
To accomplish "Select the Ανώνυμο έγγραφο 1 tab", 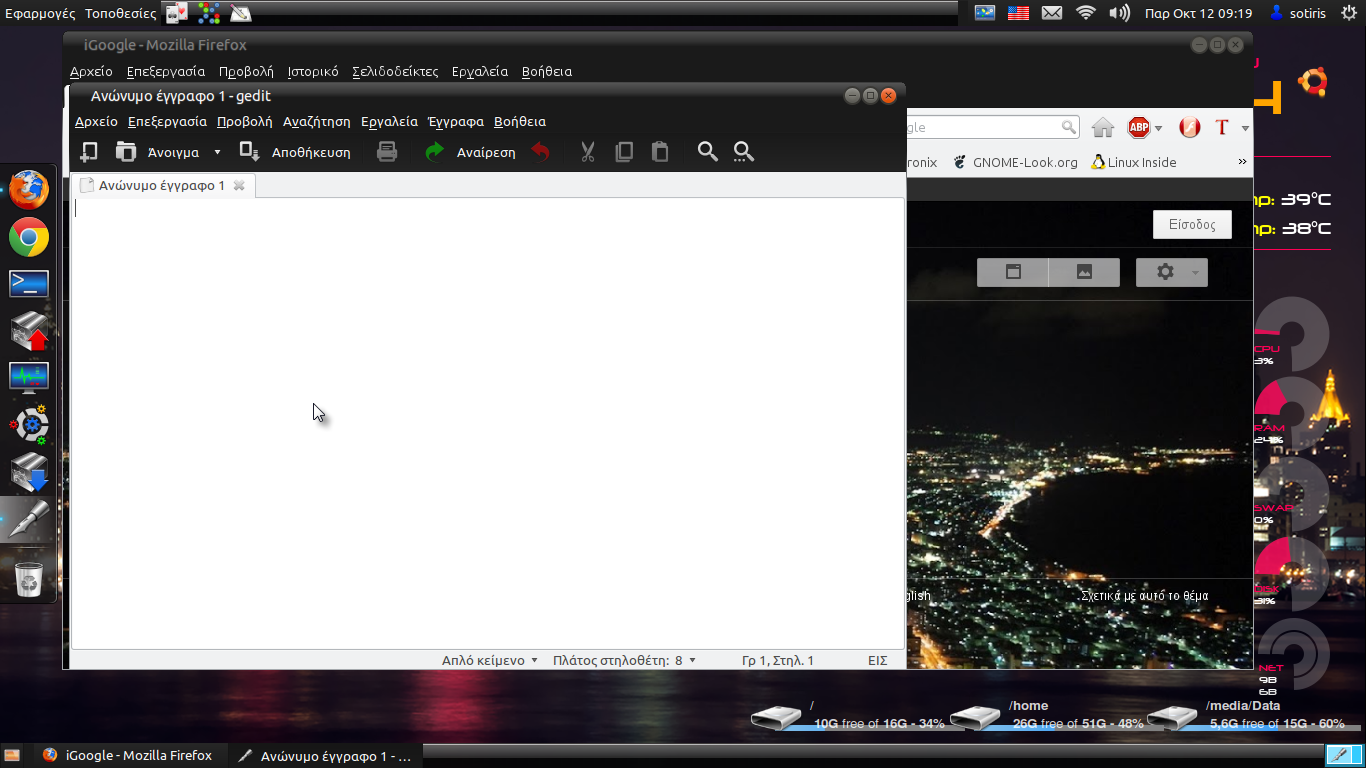I will tap(161, 185).
